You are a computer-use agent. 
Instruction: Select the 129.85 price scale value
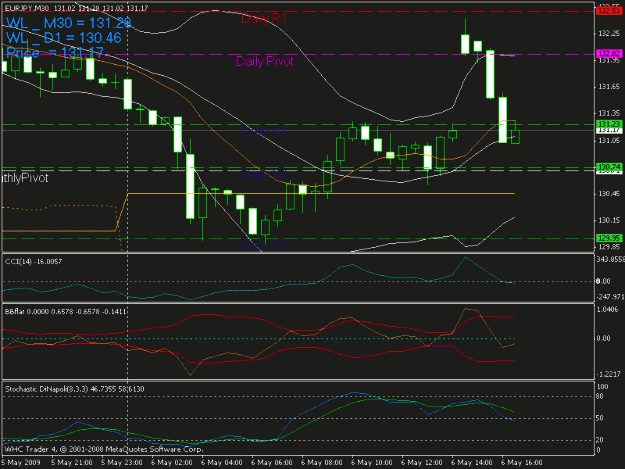tap(609, 247)
